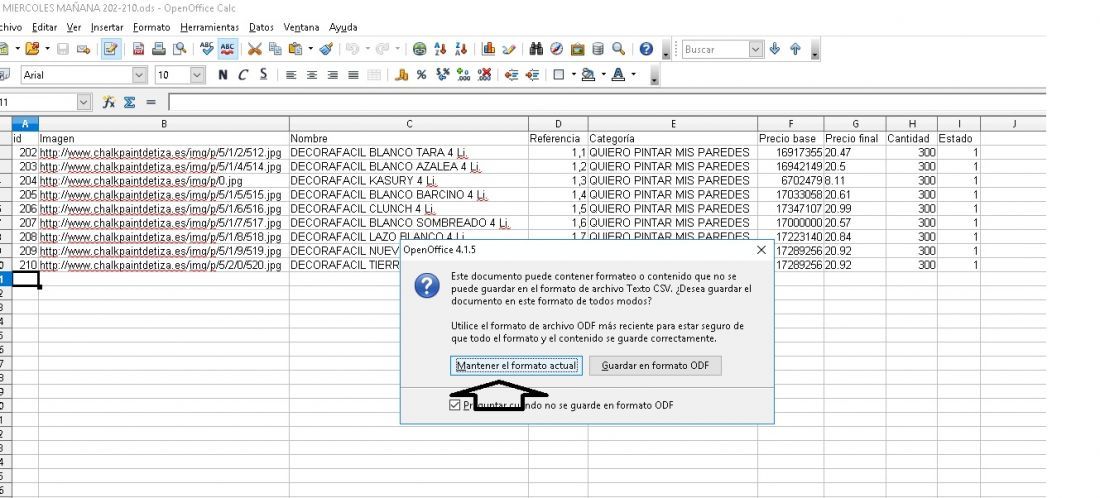Add decimal place icon
1100x498 pixels.
point(463,74)
